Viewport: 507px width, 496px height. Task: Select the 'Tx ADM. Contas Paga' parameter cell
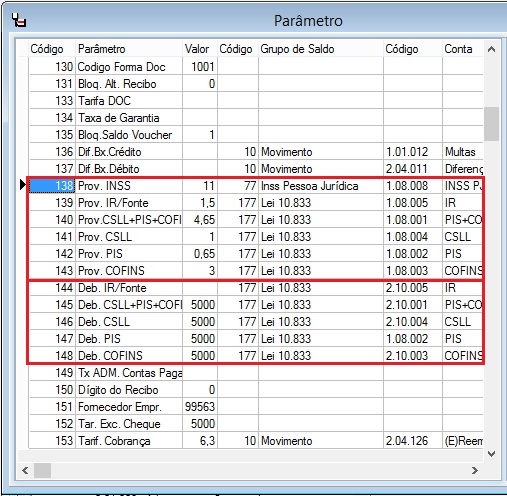click(x=129, y=373)
